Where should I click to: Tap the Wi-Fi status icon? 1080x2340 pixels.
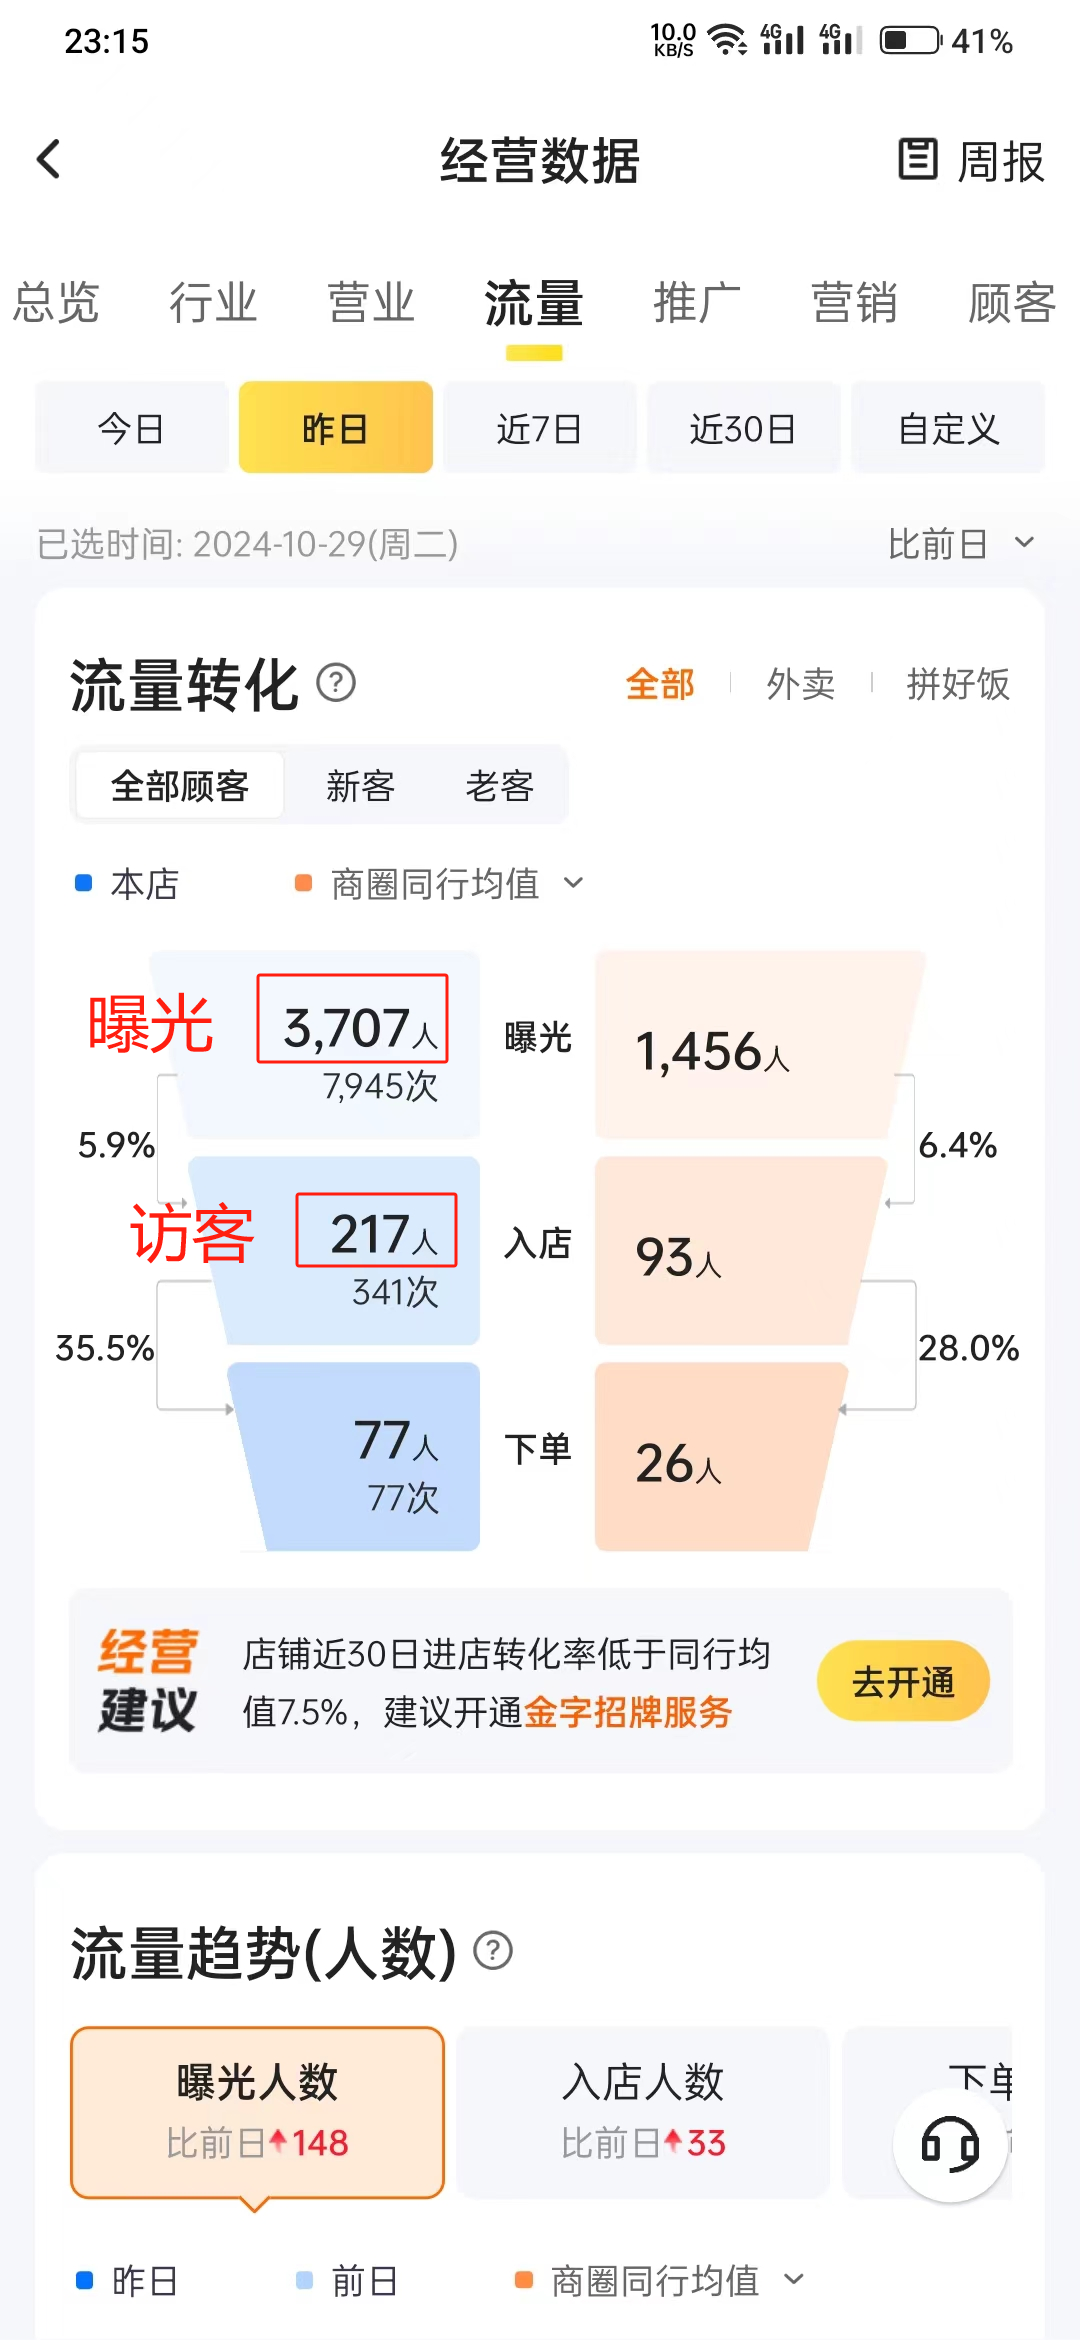click(727, 40)
